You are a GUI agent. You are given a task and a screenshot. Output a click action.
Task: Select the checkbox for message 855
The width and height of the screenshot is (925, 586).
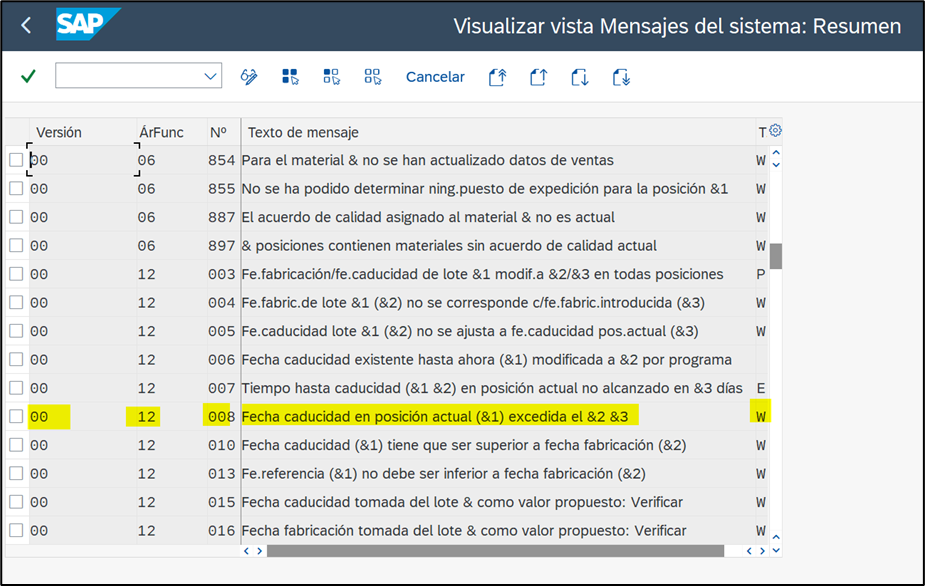point(16,188)
